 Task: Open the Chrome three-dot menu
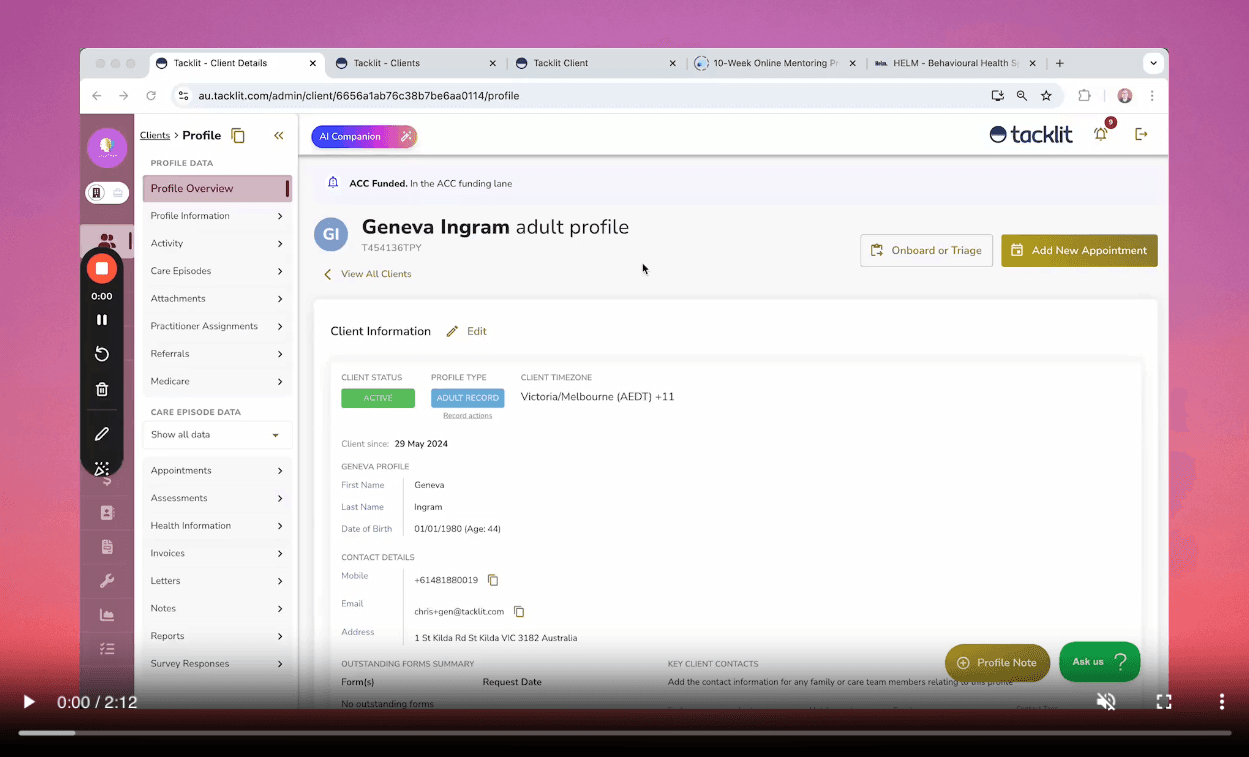[1152, 96]
